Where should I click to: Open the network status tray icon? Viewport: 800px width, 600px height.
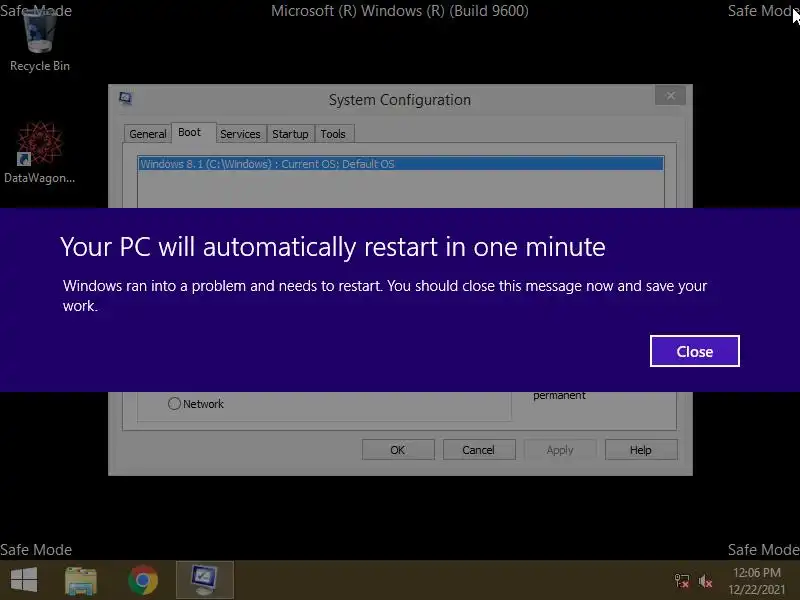click(682, 581)
